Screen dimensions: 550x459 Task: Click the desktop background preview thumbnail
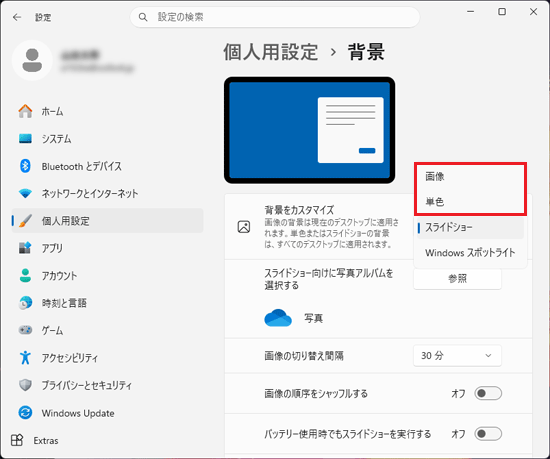click(309, 130)
